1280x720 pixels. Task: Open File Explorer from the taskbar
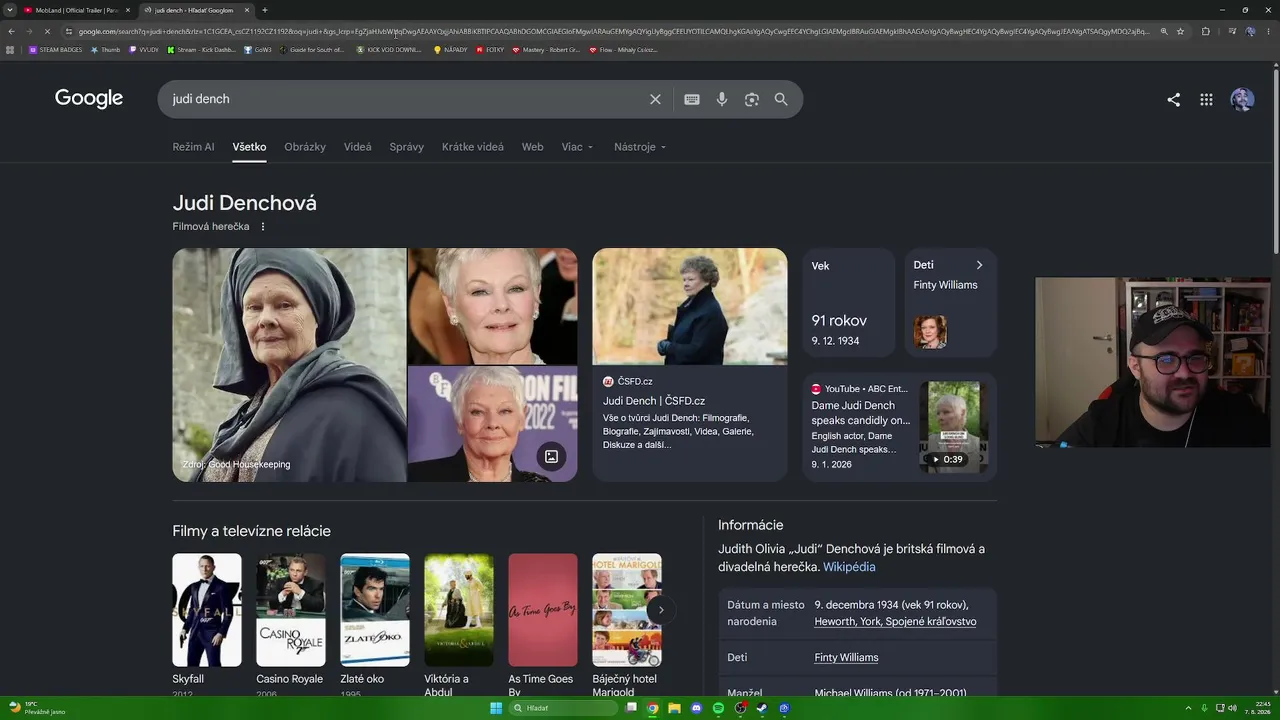point(675,708)
